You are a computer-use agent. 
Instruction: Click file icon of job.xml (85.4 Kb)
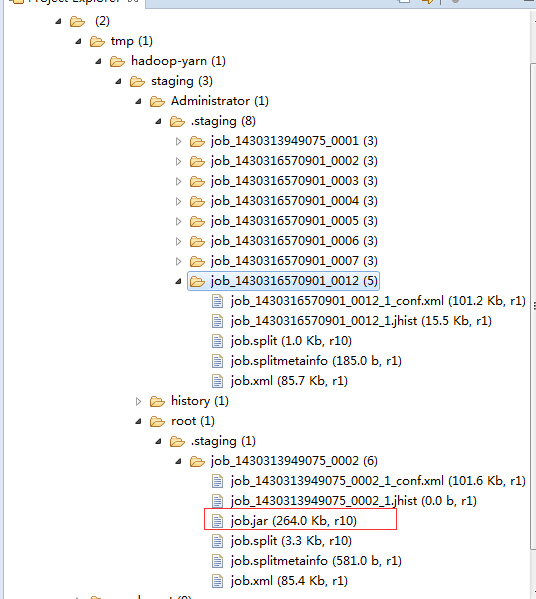(x=217, y=581)
